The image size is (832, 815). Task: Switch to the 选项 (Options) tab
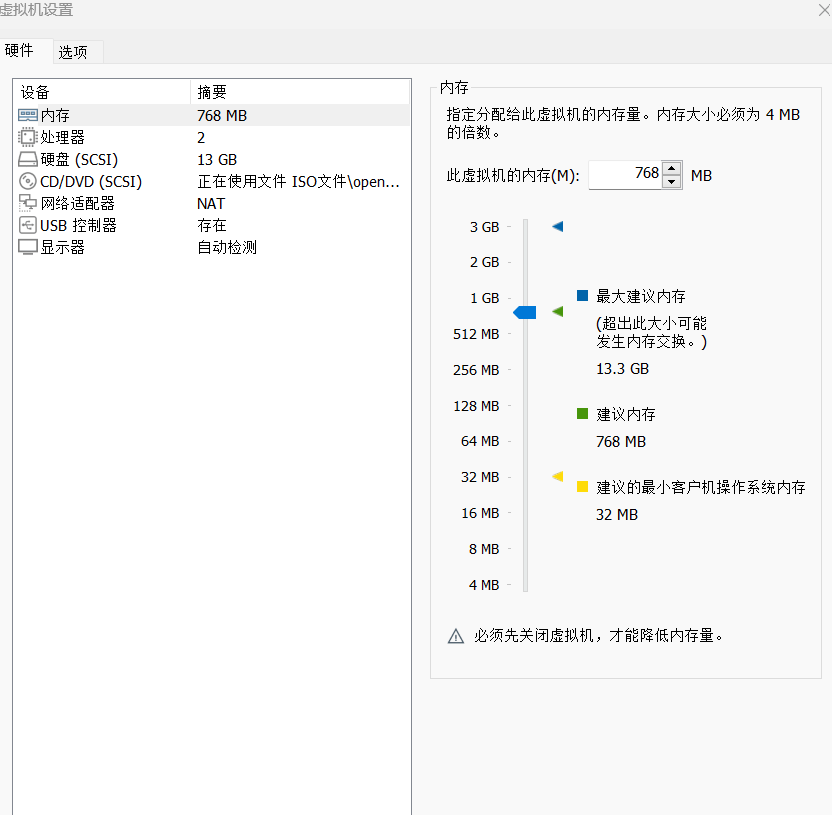(x=73, y=52)
